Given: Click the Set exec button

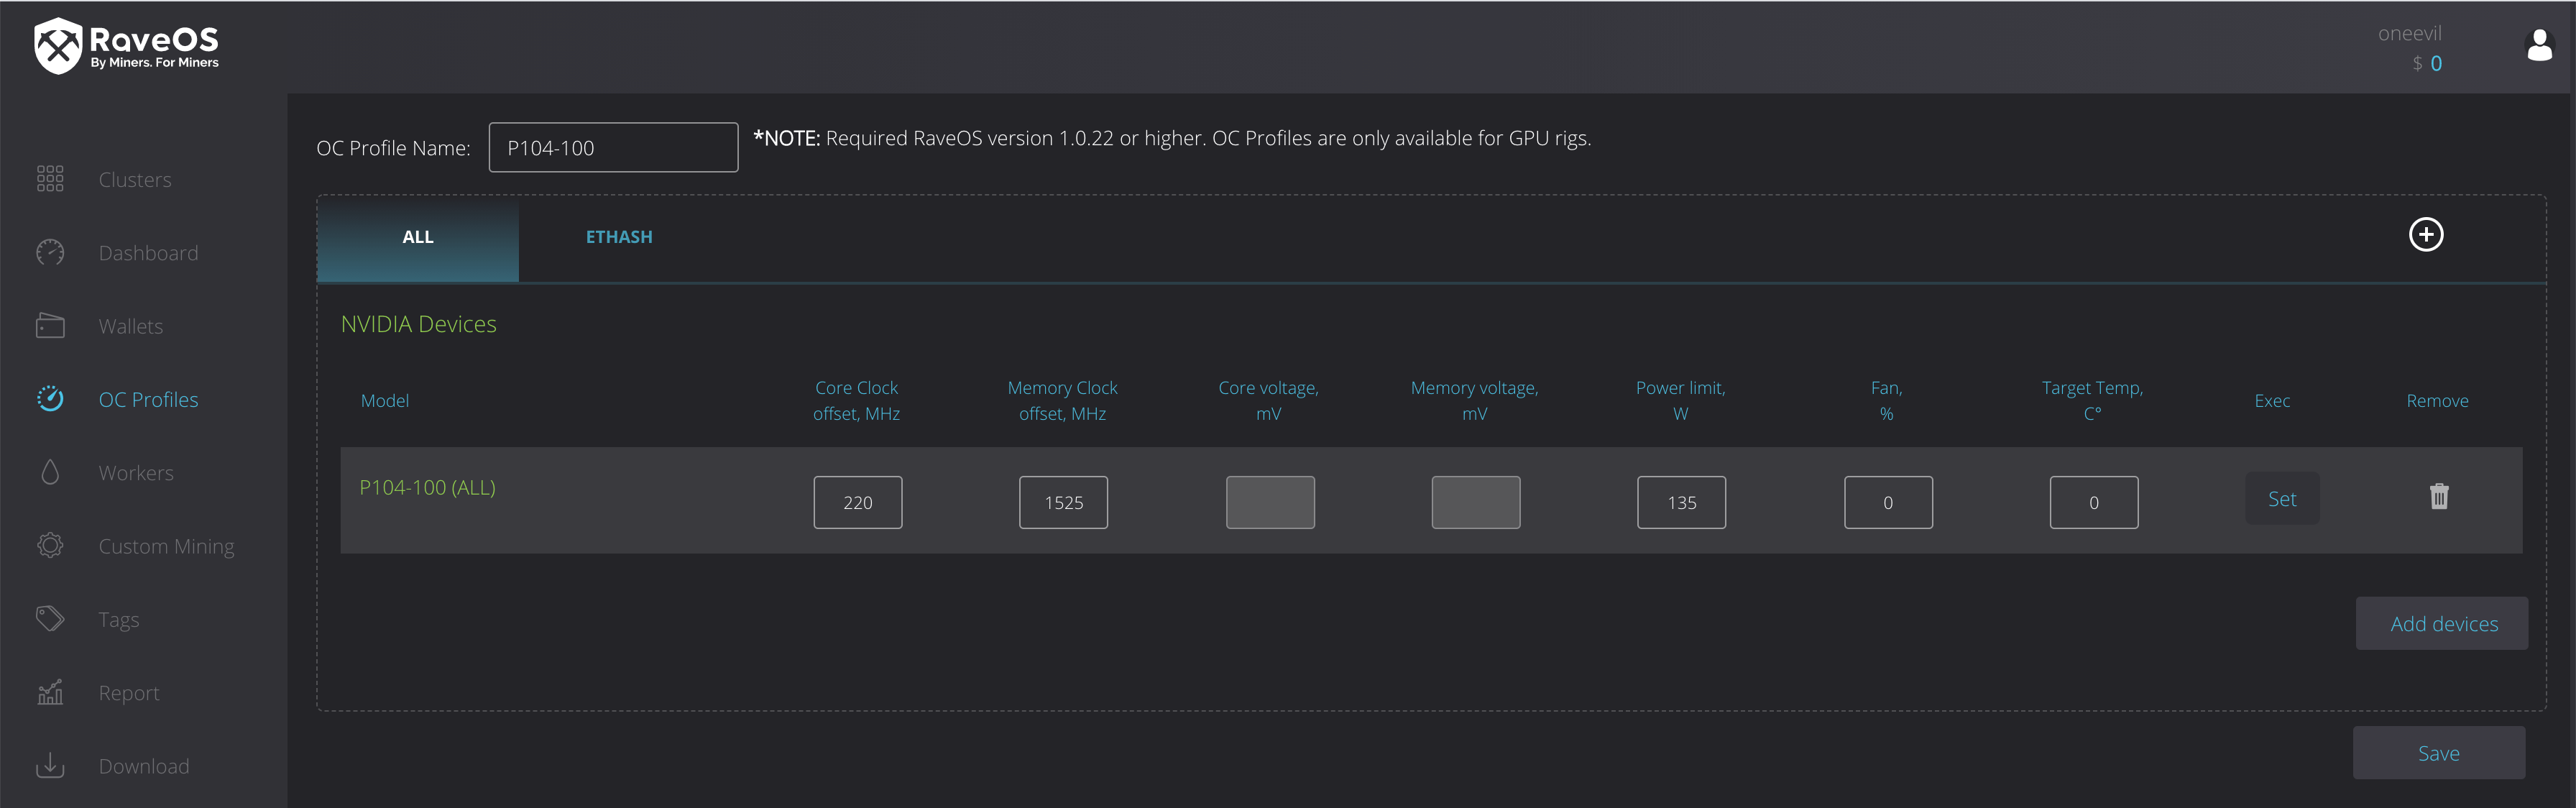Looking at the screenshot, I should tap(2281, 499).
